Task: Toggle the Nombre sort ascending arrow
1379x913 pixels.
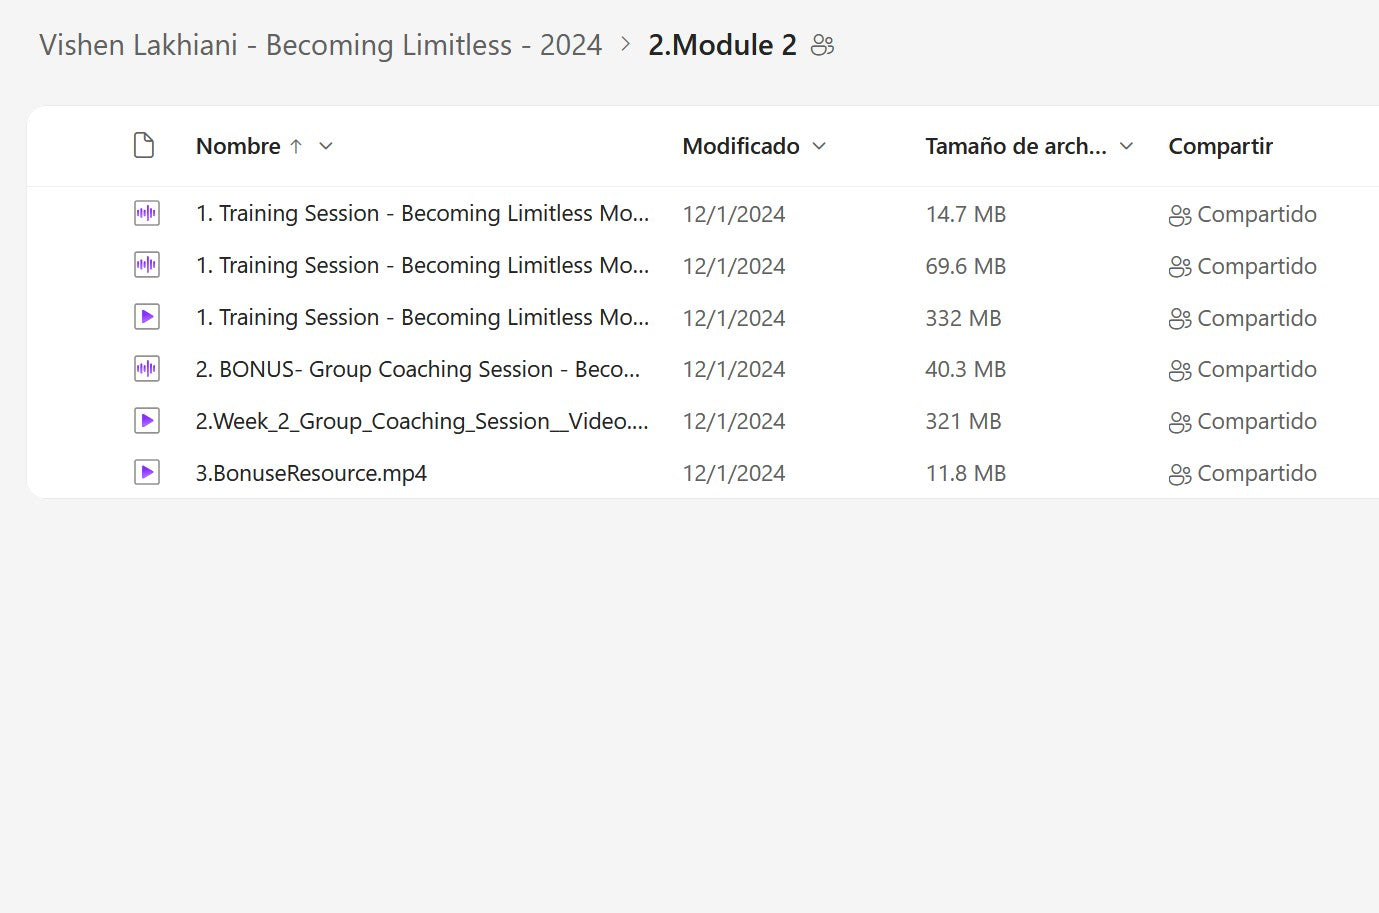Action: [x=296, y=146]
